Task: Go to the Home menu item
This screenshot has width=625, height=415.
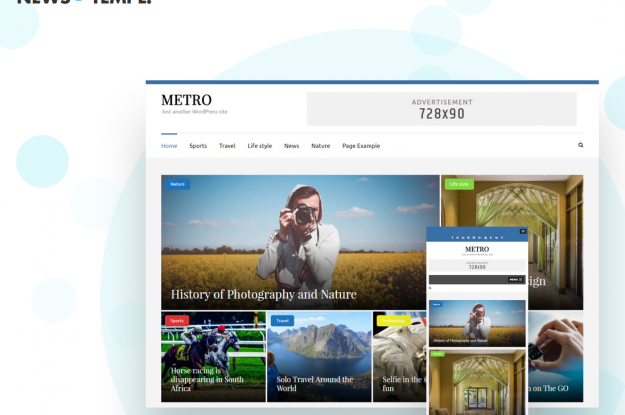Action: pos(169,146)
